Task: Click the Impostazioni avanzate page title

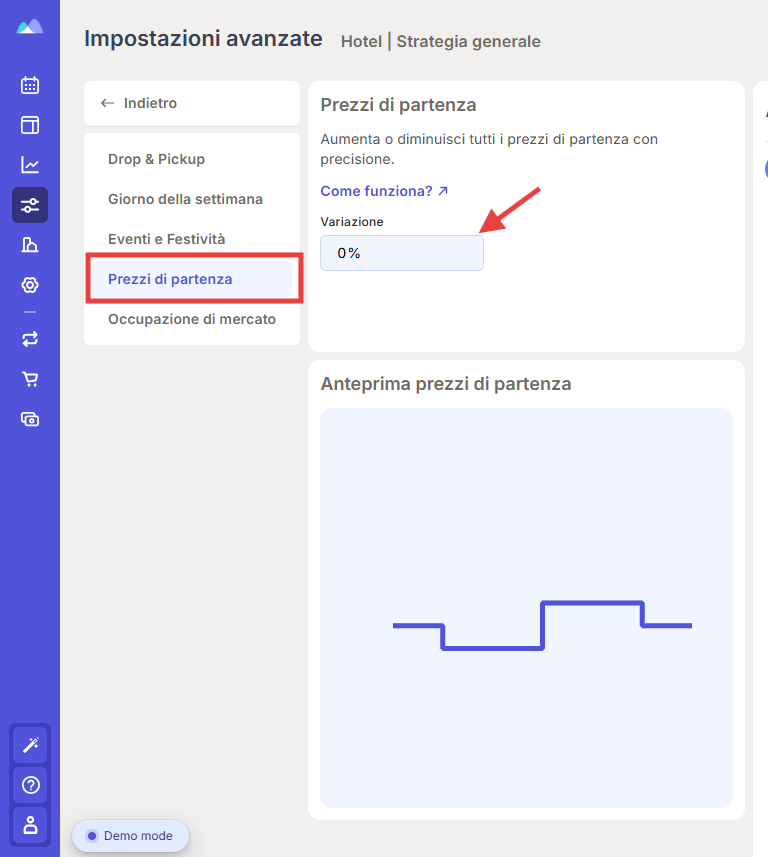Action: (x=203, y=39)
